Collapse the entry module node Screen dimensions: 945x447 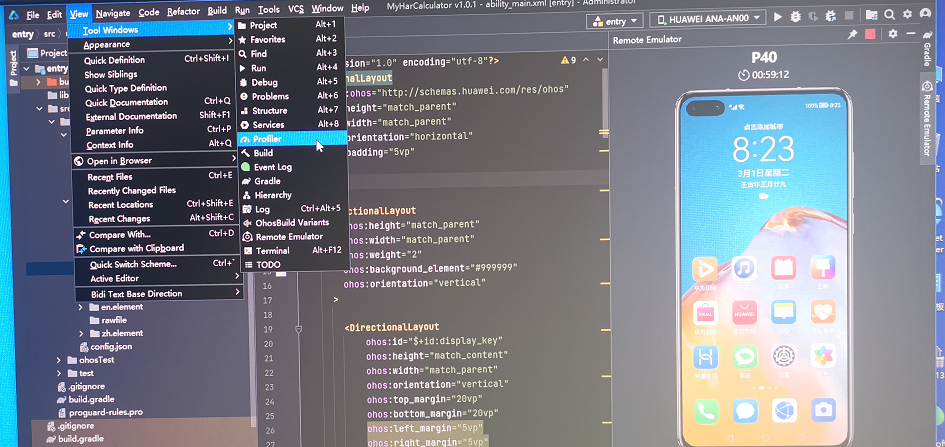point(27,69)
